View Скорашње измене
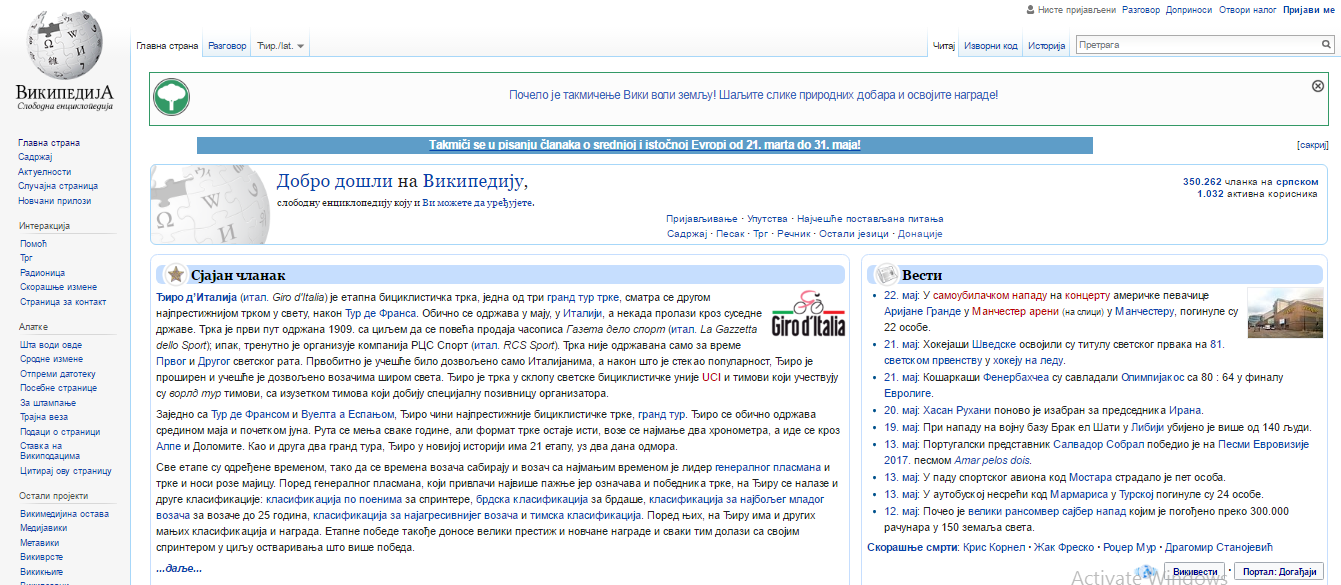The height and width of the screenshot is (585, 1341). 59,287
